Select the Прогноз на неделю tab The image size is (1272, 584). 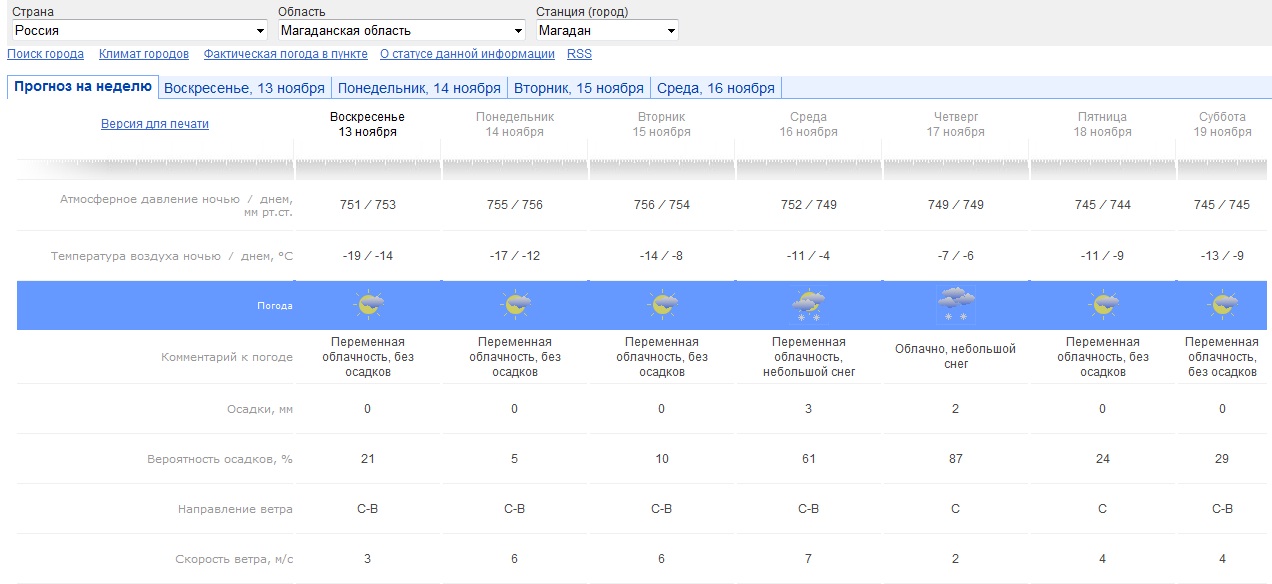click(x=83, y=87)
